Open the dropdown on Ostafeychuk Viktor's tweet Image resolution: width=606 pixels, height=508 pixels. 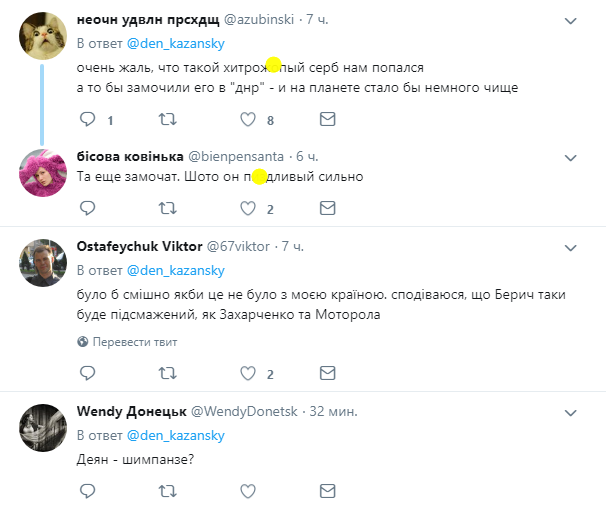(x=570, y=248)
